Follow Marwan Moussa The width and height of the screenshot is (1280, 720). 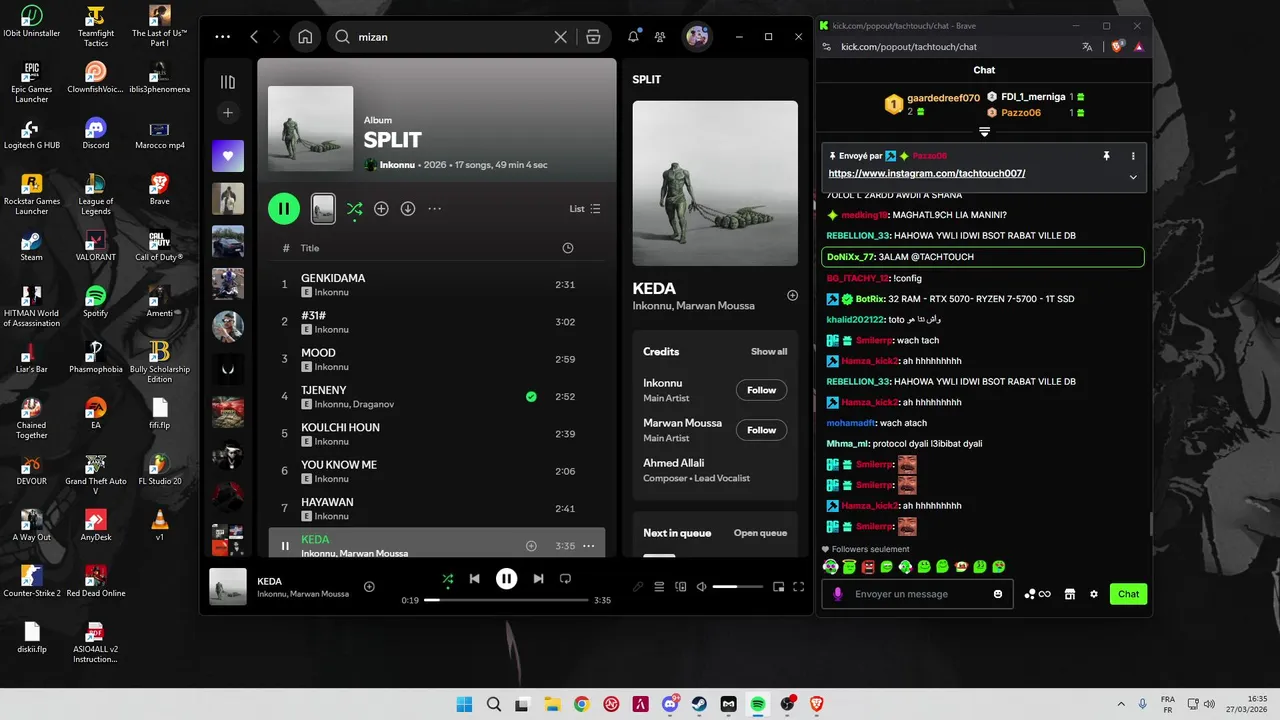coord(761,430)
